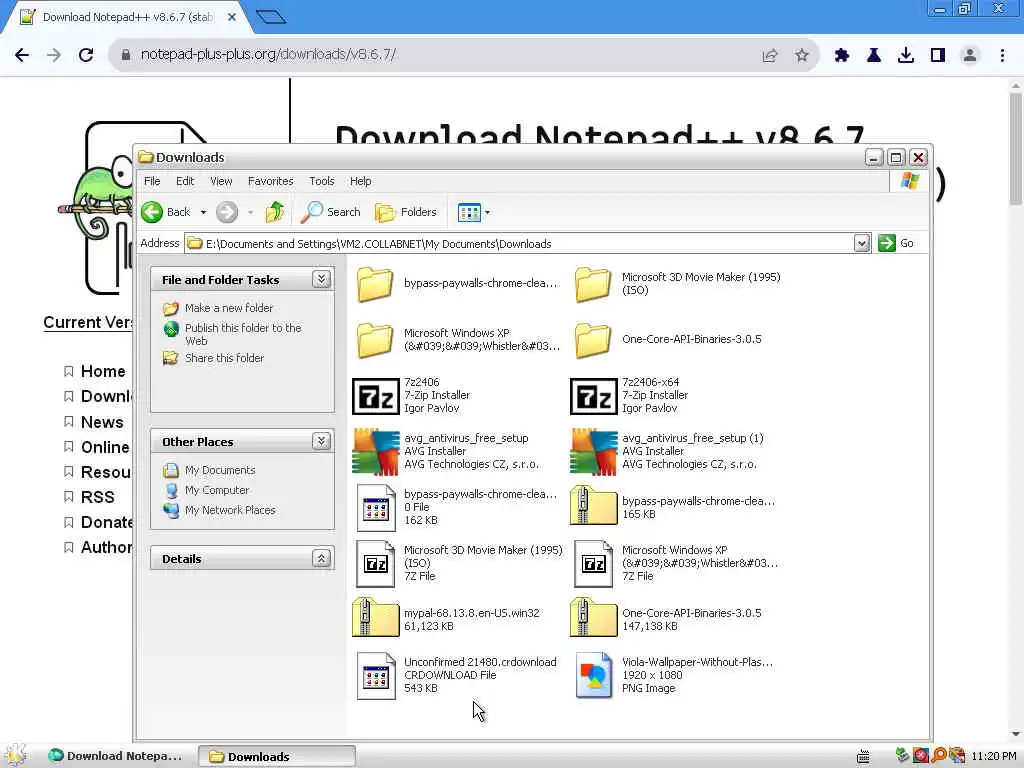Open the Edit menu
Viewport: 1024px width, 768px height.
tap(185, 181)
